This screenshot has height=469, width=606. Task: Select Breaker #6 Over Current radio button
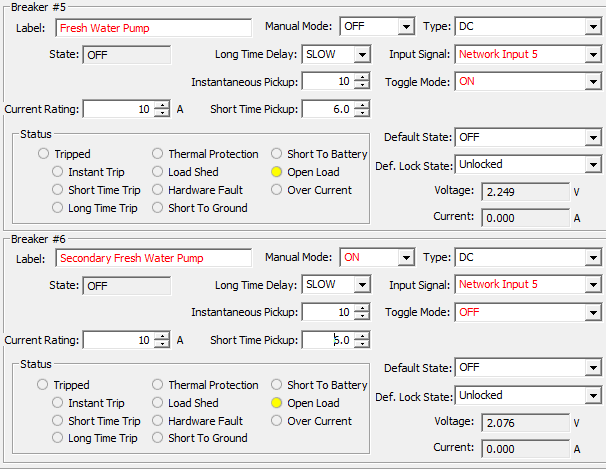click(x=277, y=421)
